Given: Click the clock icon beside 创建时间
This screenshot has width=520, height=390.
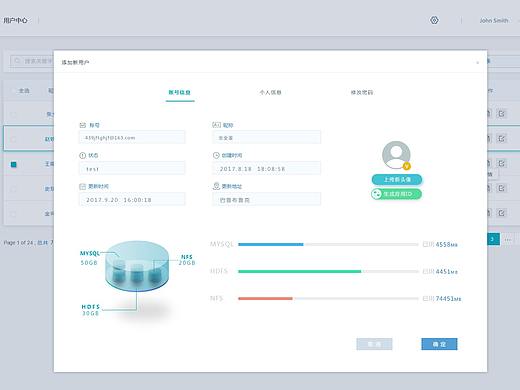Looking at the screenshot, I should click(216, 155).
